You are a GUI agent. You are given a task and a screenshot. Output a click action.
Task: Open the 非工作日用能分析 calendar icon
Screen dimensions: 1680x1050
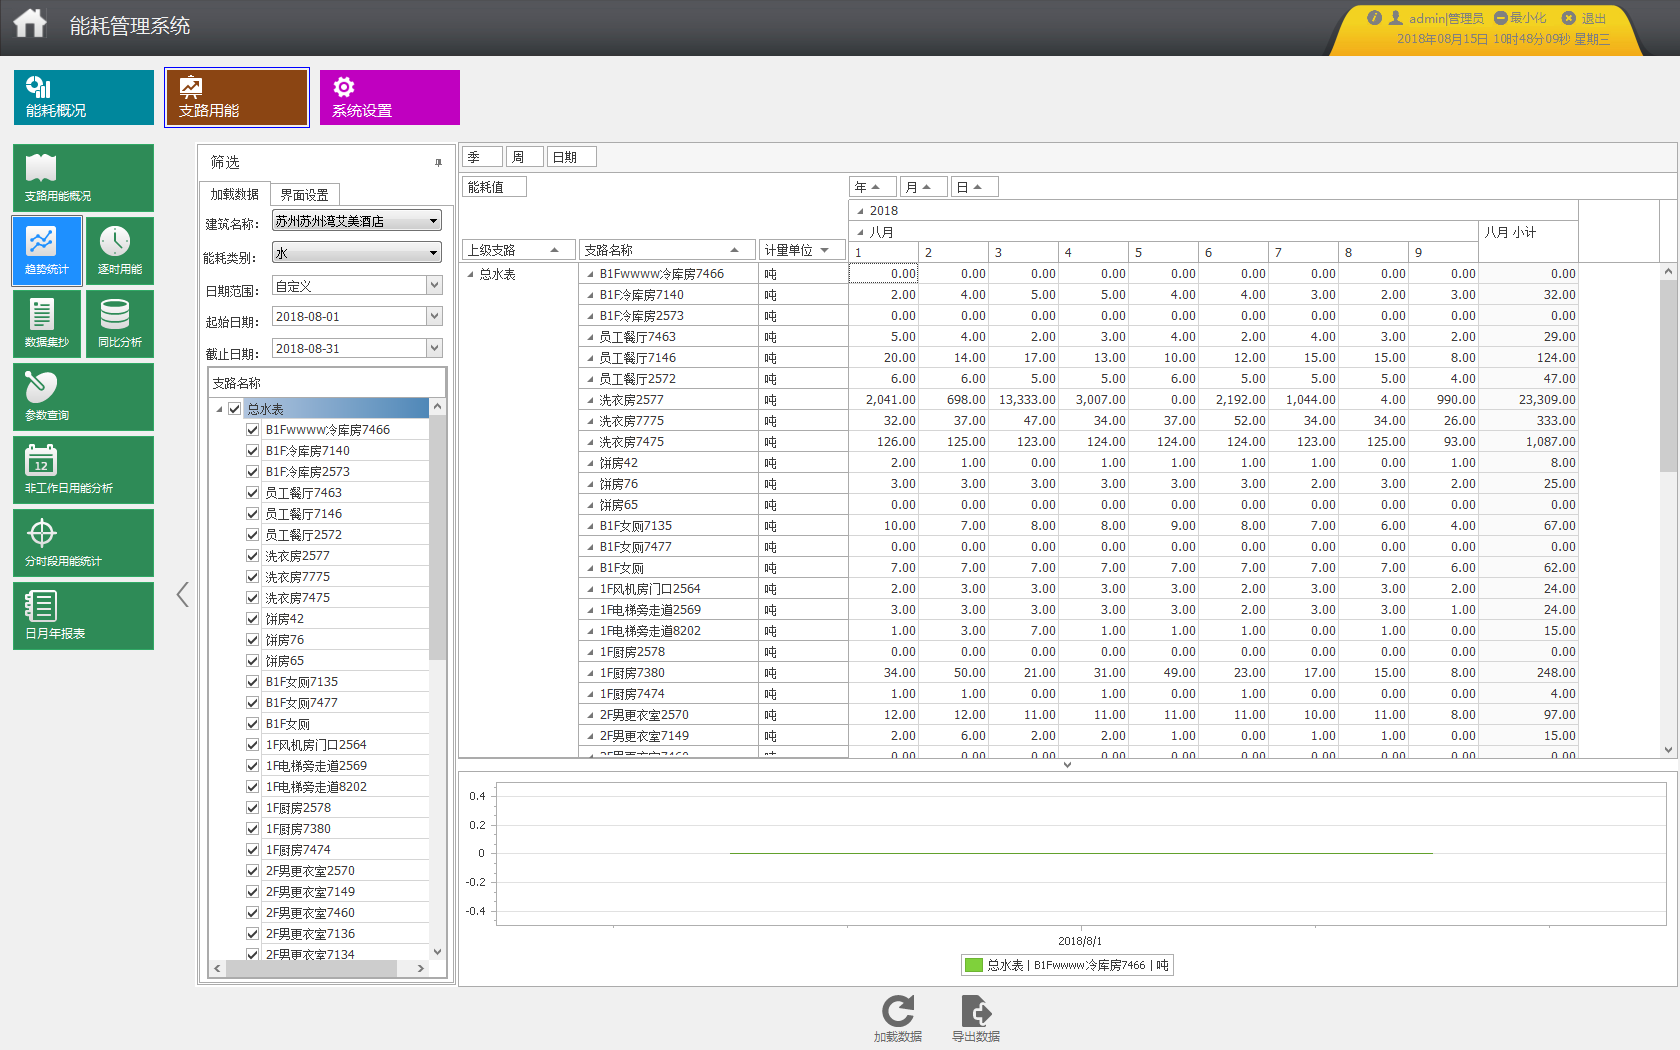[83, 470]
